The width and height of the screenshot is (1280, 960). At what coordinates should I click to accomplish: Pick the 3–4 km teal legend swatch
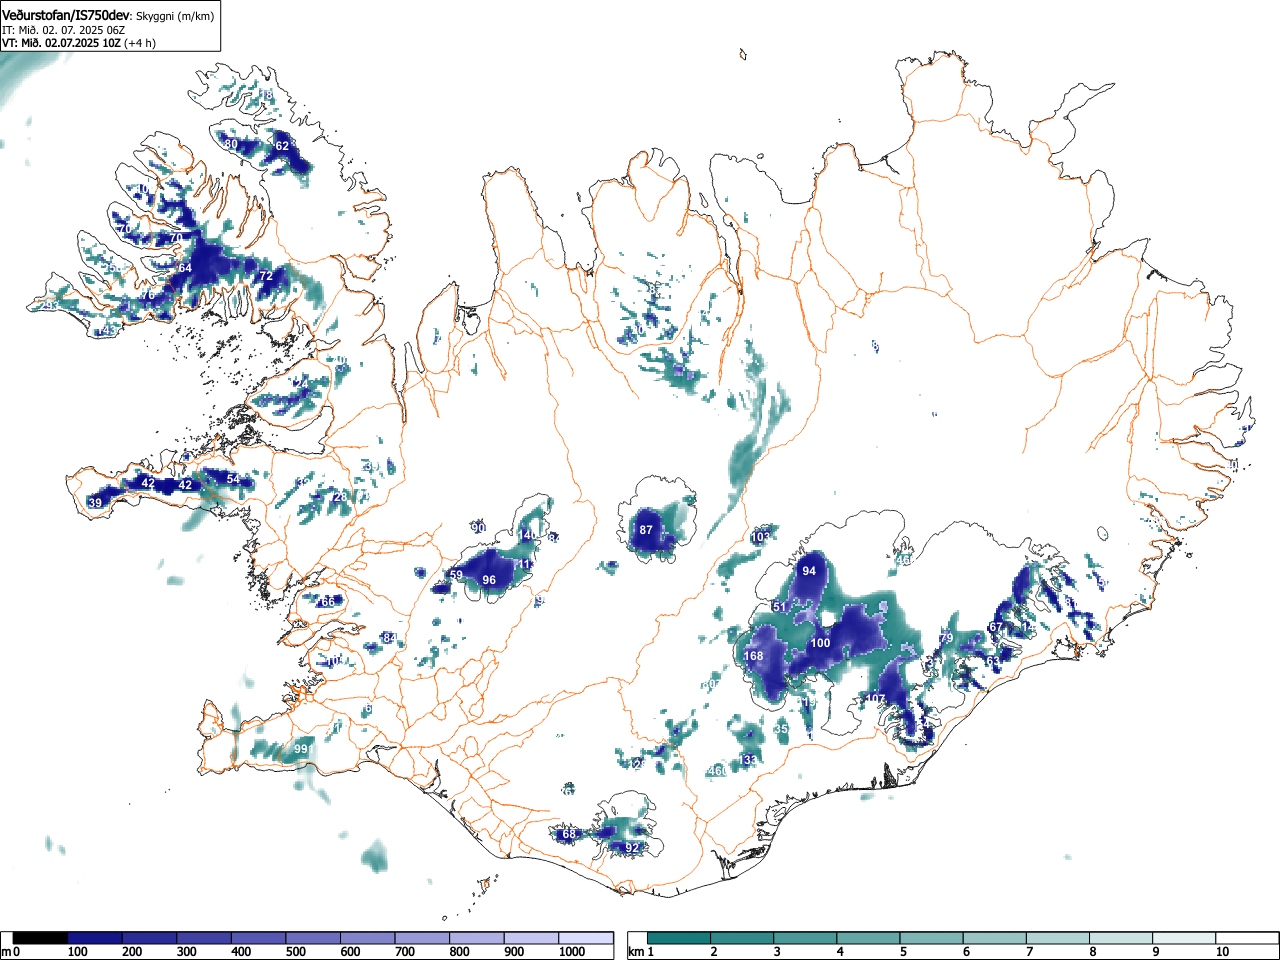click(805, 938)
